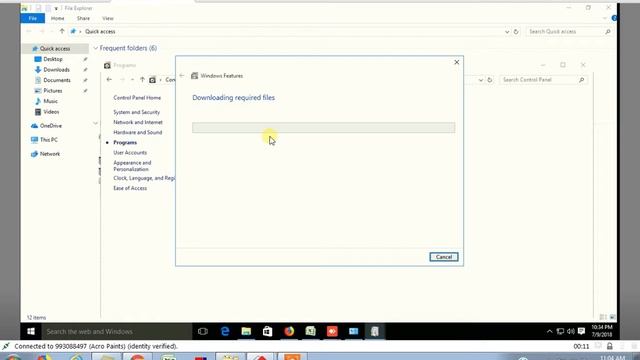The width and height of the screenshot is (640, 360).
Task: Click Control Panel back arrow
Action: [109, 80]
